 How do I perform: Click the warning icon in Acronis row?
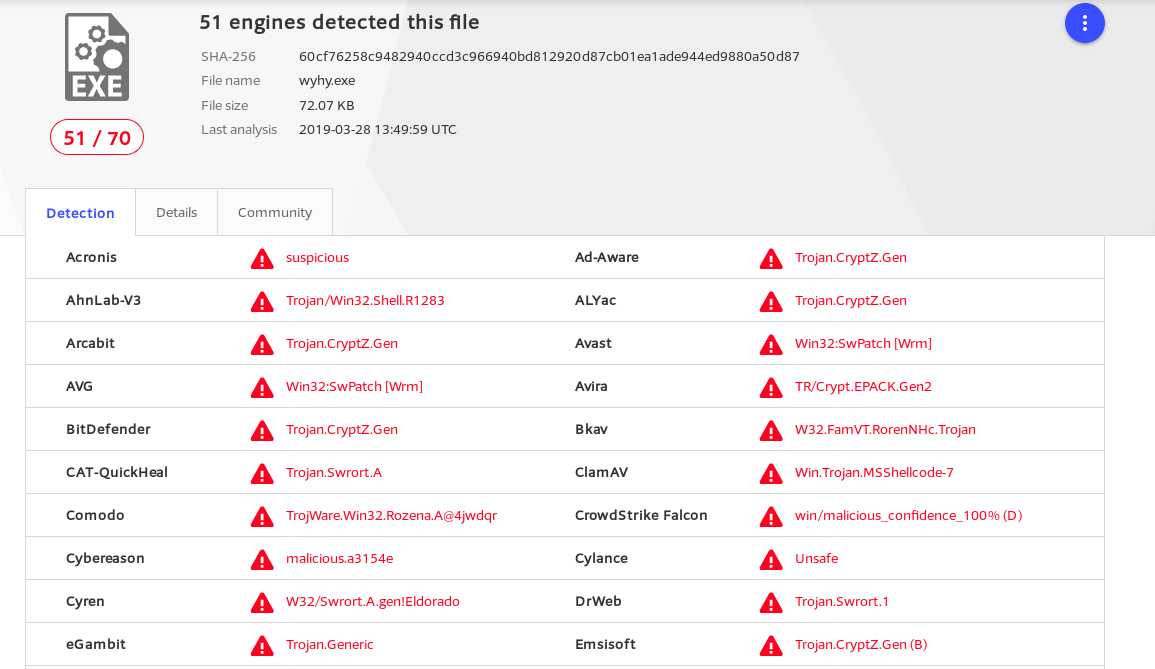pos(261,259)
